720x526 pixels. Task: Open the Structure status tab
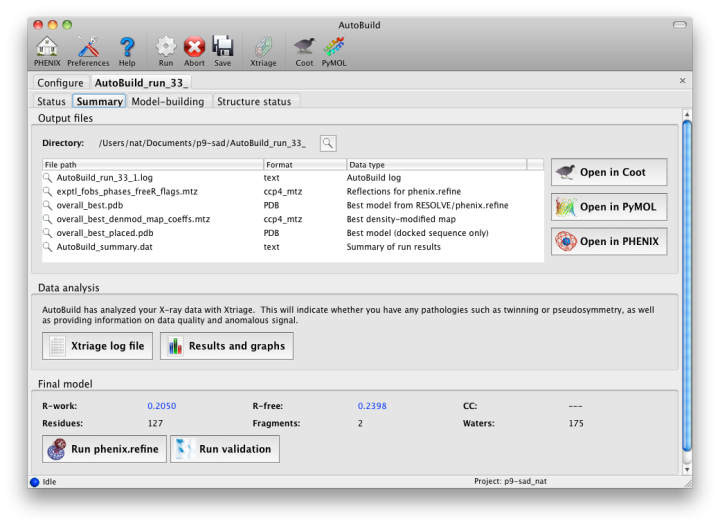(x=254, y=101)
